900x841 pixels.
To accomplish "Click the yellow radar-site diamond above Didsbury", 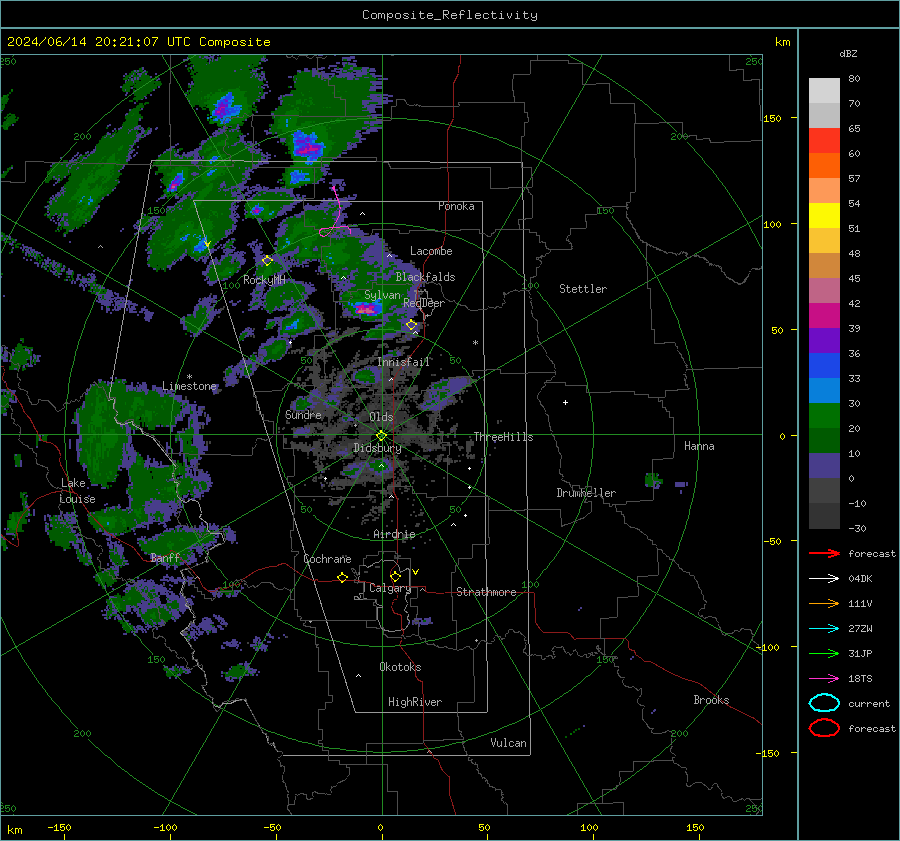I will click(381, 436).
